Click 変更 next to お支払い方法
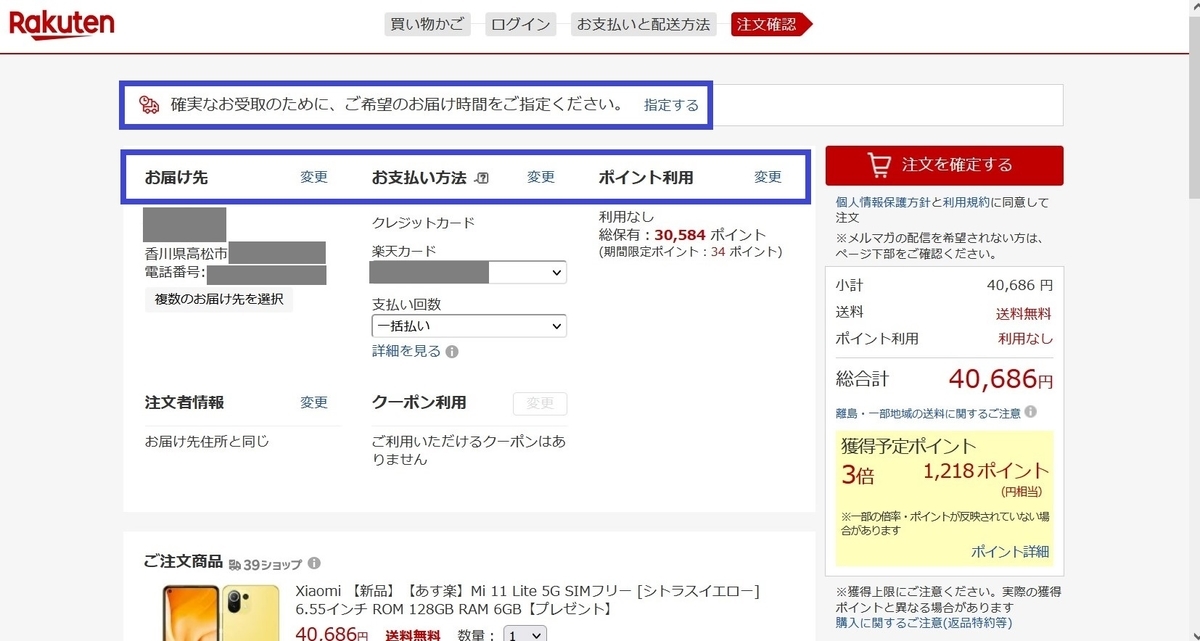The image size is (1200, 641). pos(541,177)
